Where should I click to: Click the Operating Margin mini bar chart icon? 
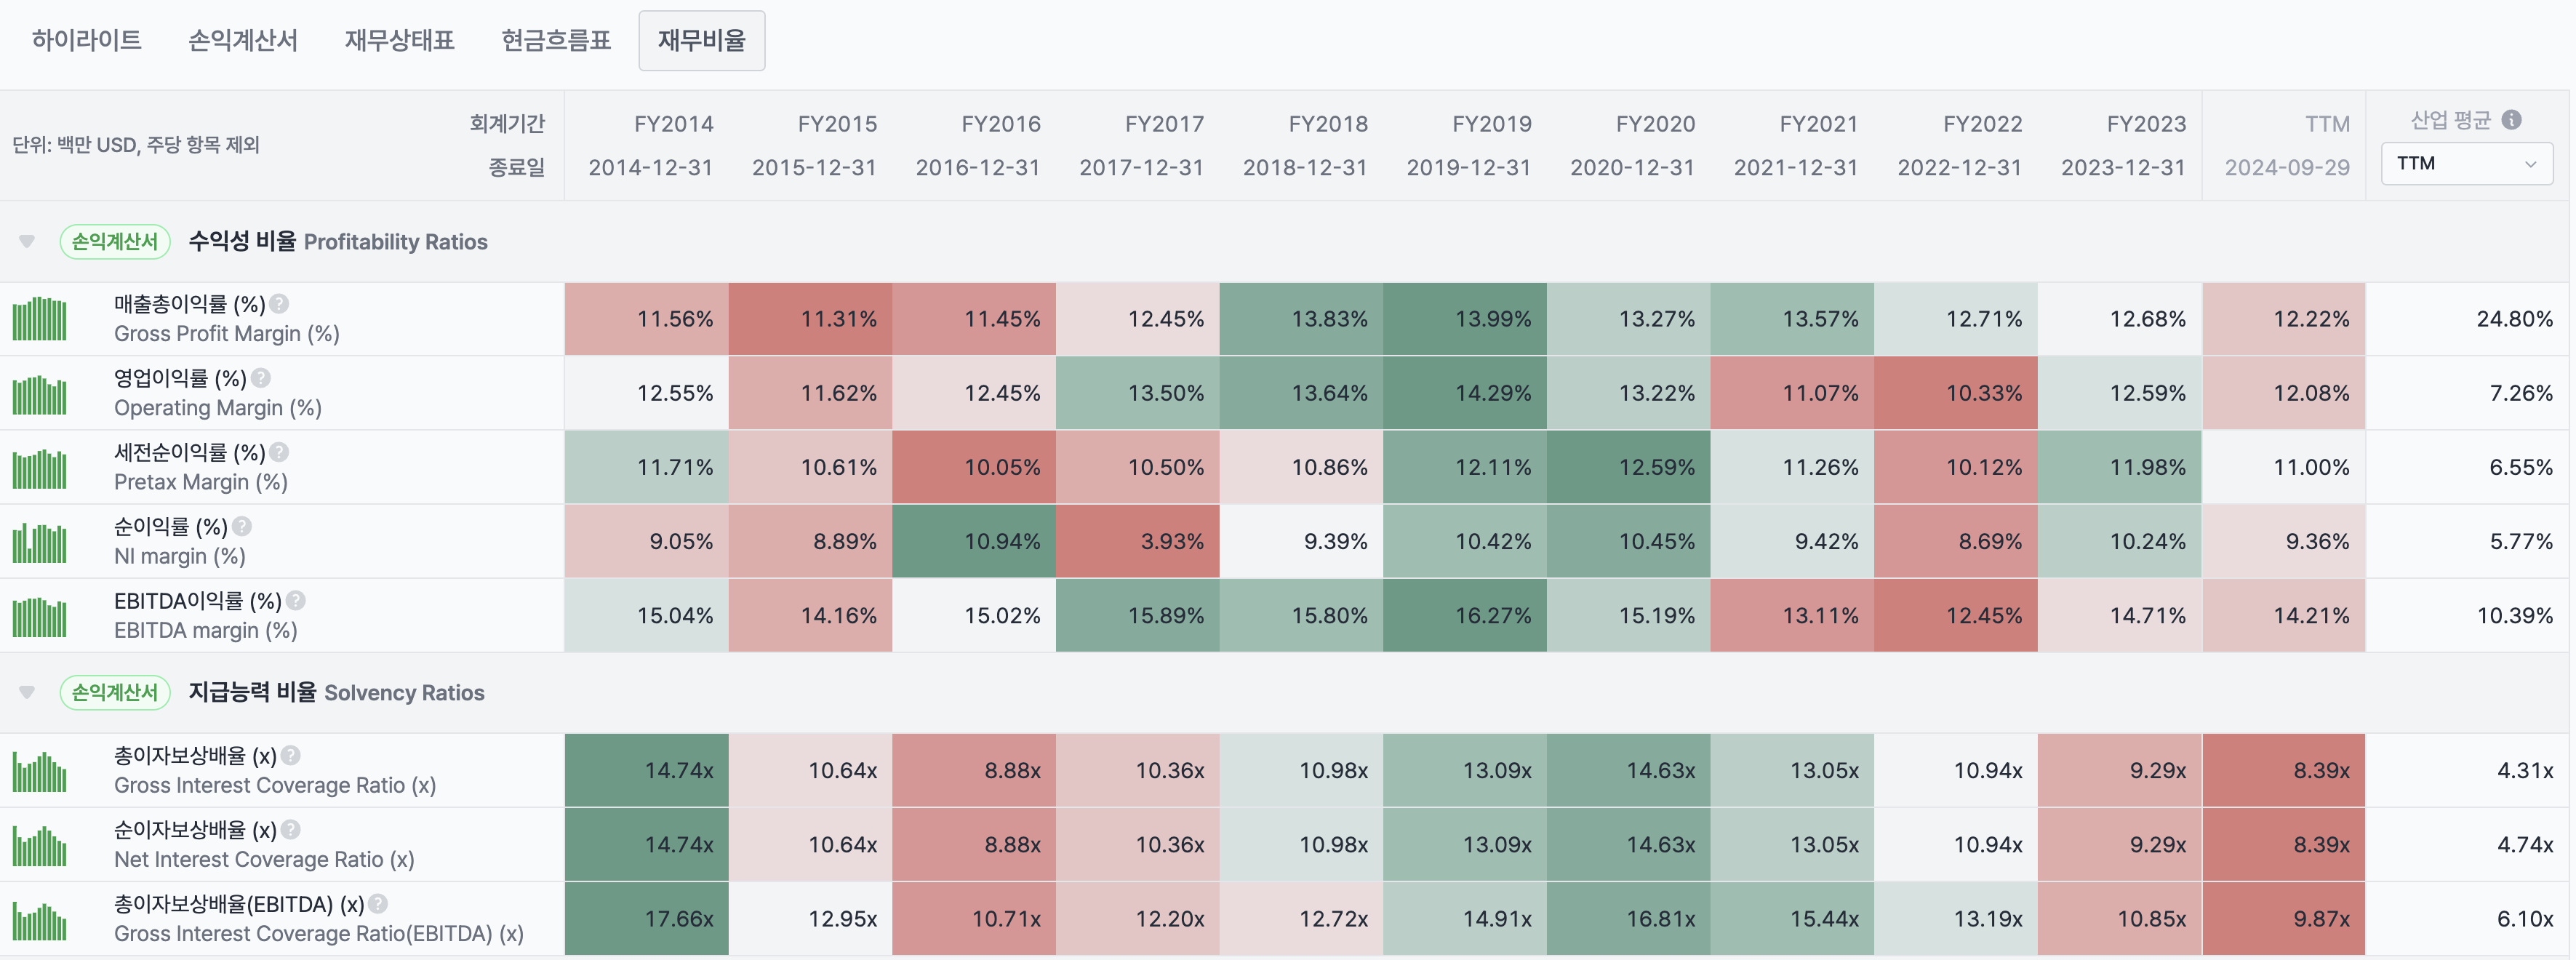[x=40, y=394]
